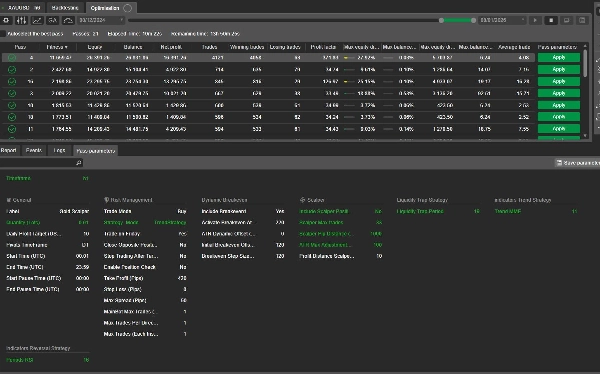Image resolution: width=600 pixels, height=374 pixels.
Task: Click the green segment of the date range slider
Action: point(457,20)
